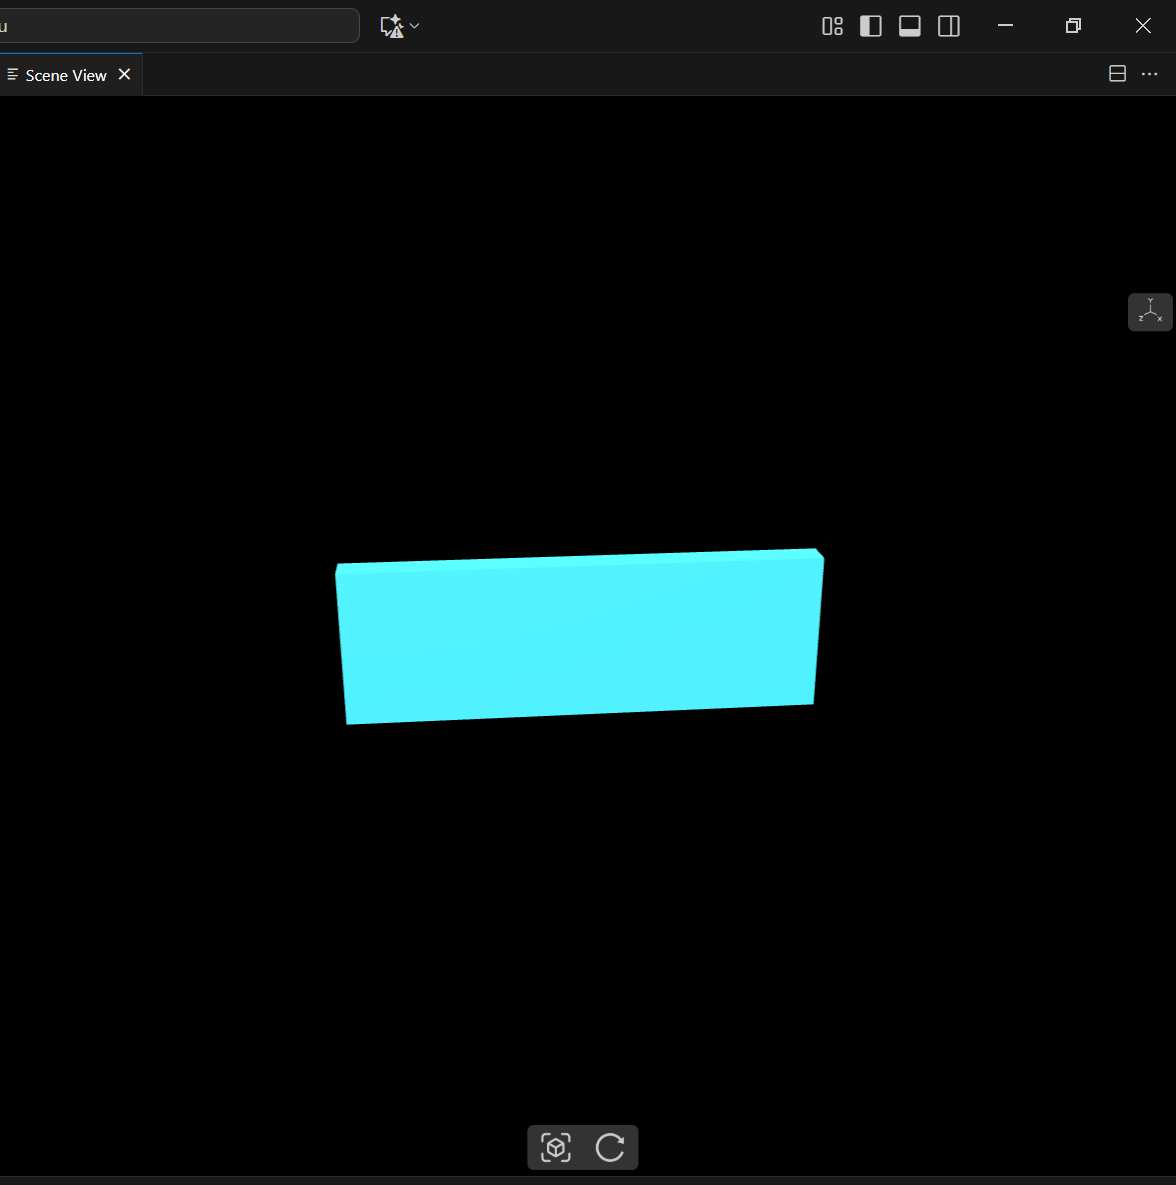Click the reset view rotate icon
1176x1185 pixels.
tap(610, 1147)
